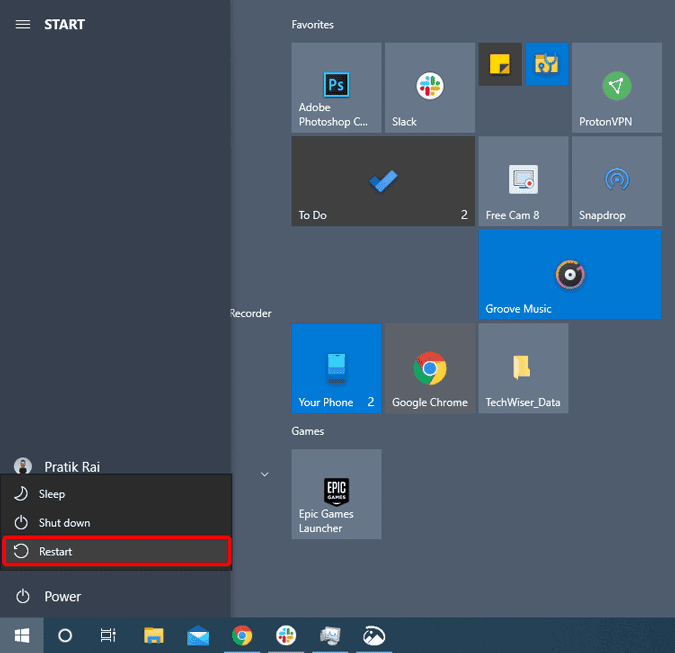The height and width of the screenshot is (653, 675).
Task: Click the Recorder app entry
Action: 251,313
